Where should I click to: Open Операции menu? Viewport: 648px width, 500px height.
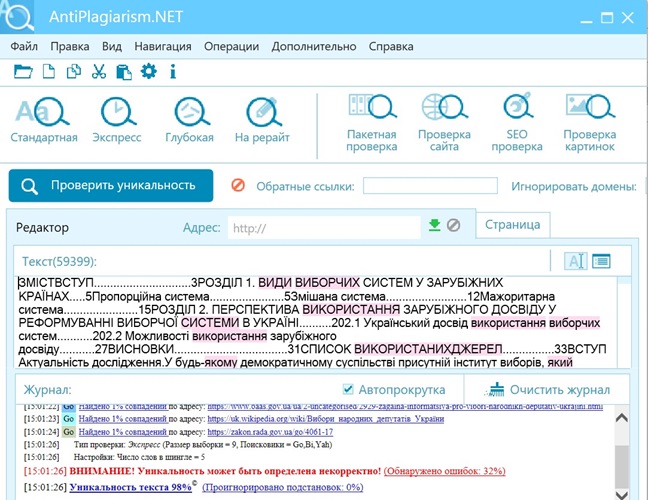pyautogui.click(x=231, y=46)
